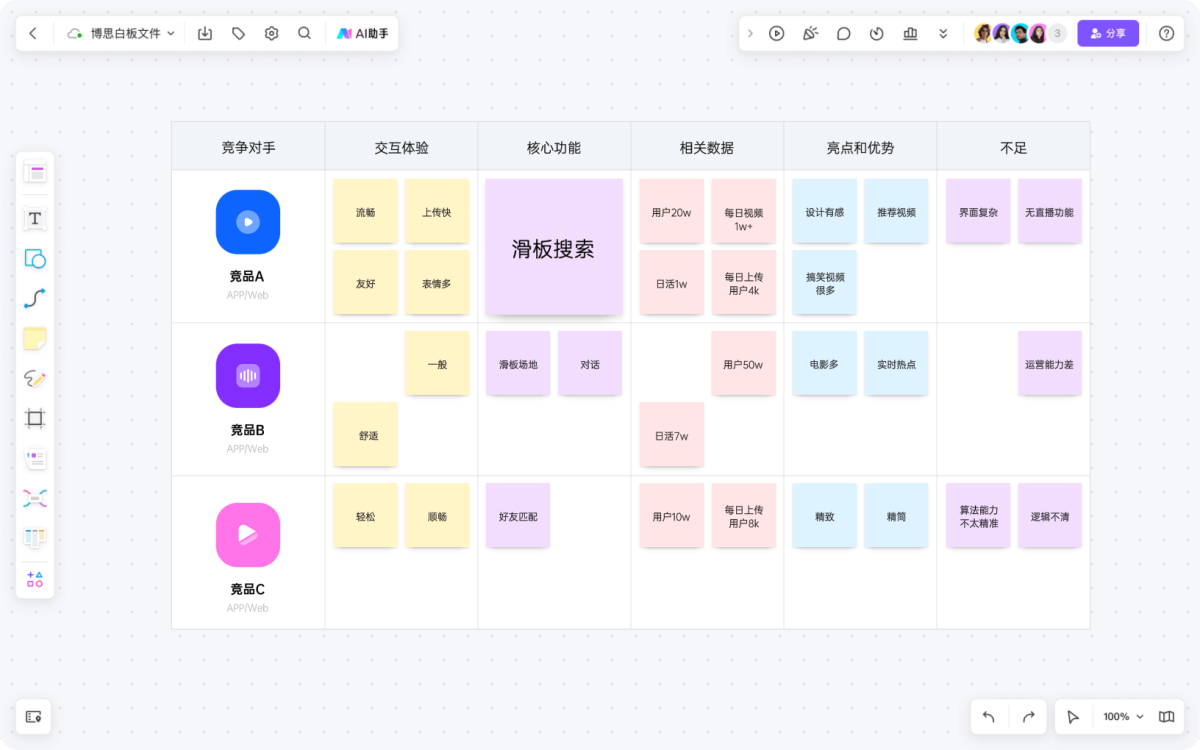
Task: Choose the Frame tool
Action: point(34,418)
